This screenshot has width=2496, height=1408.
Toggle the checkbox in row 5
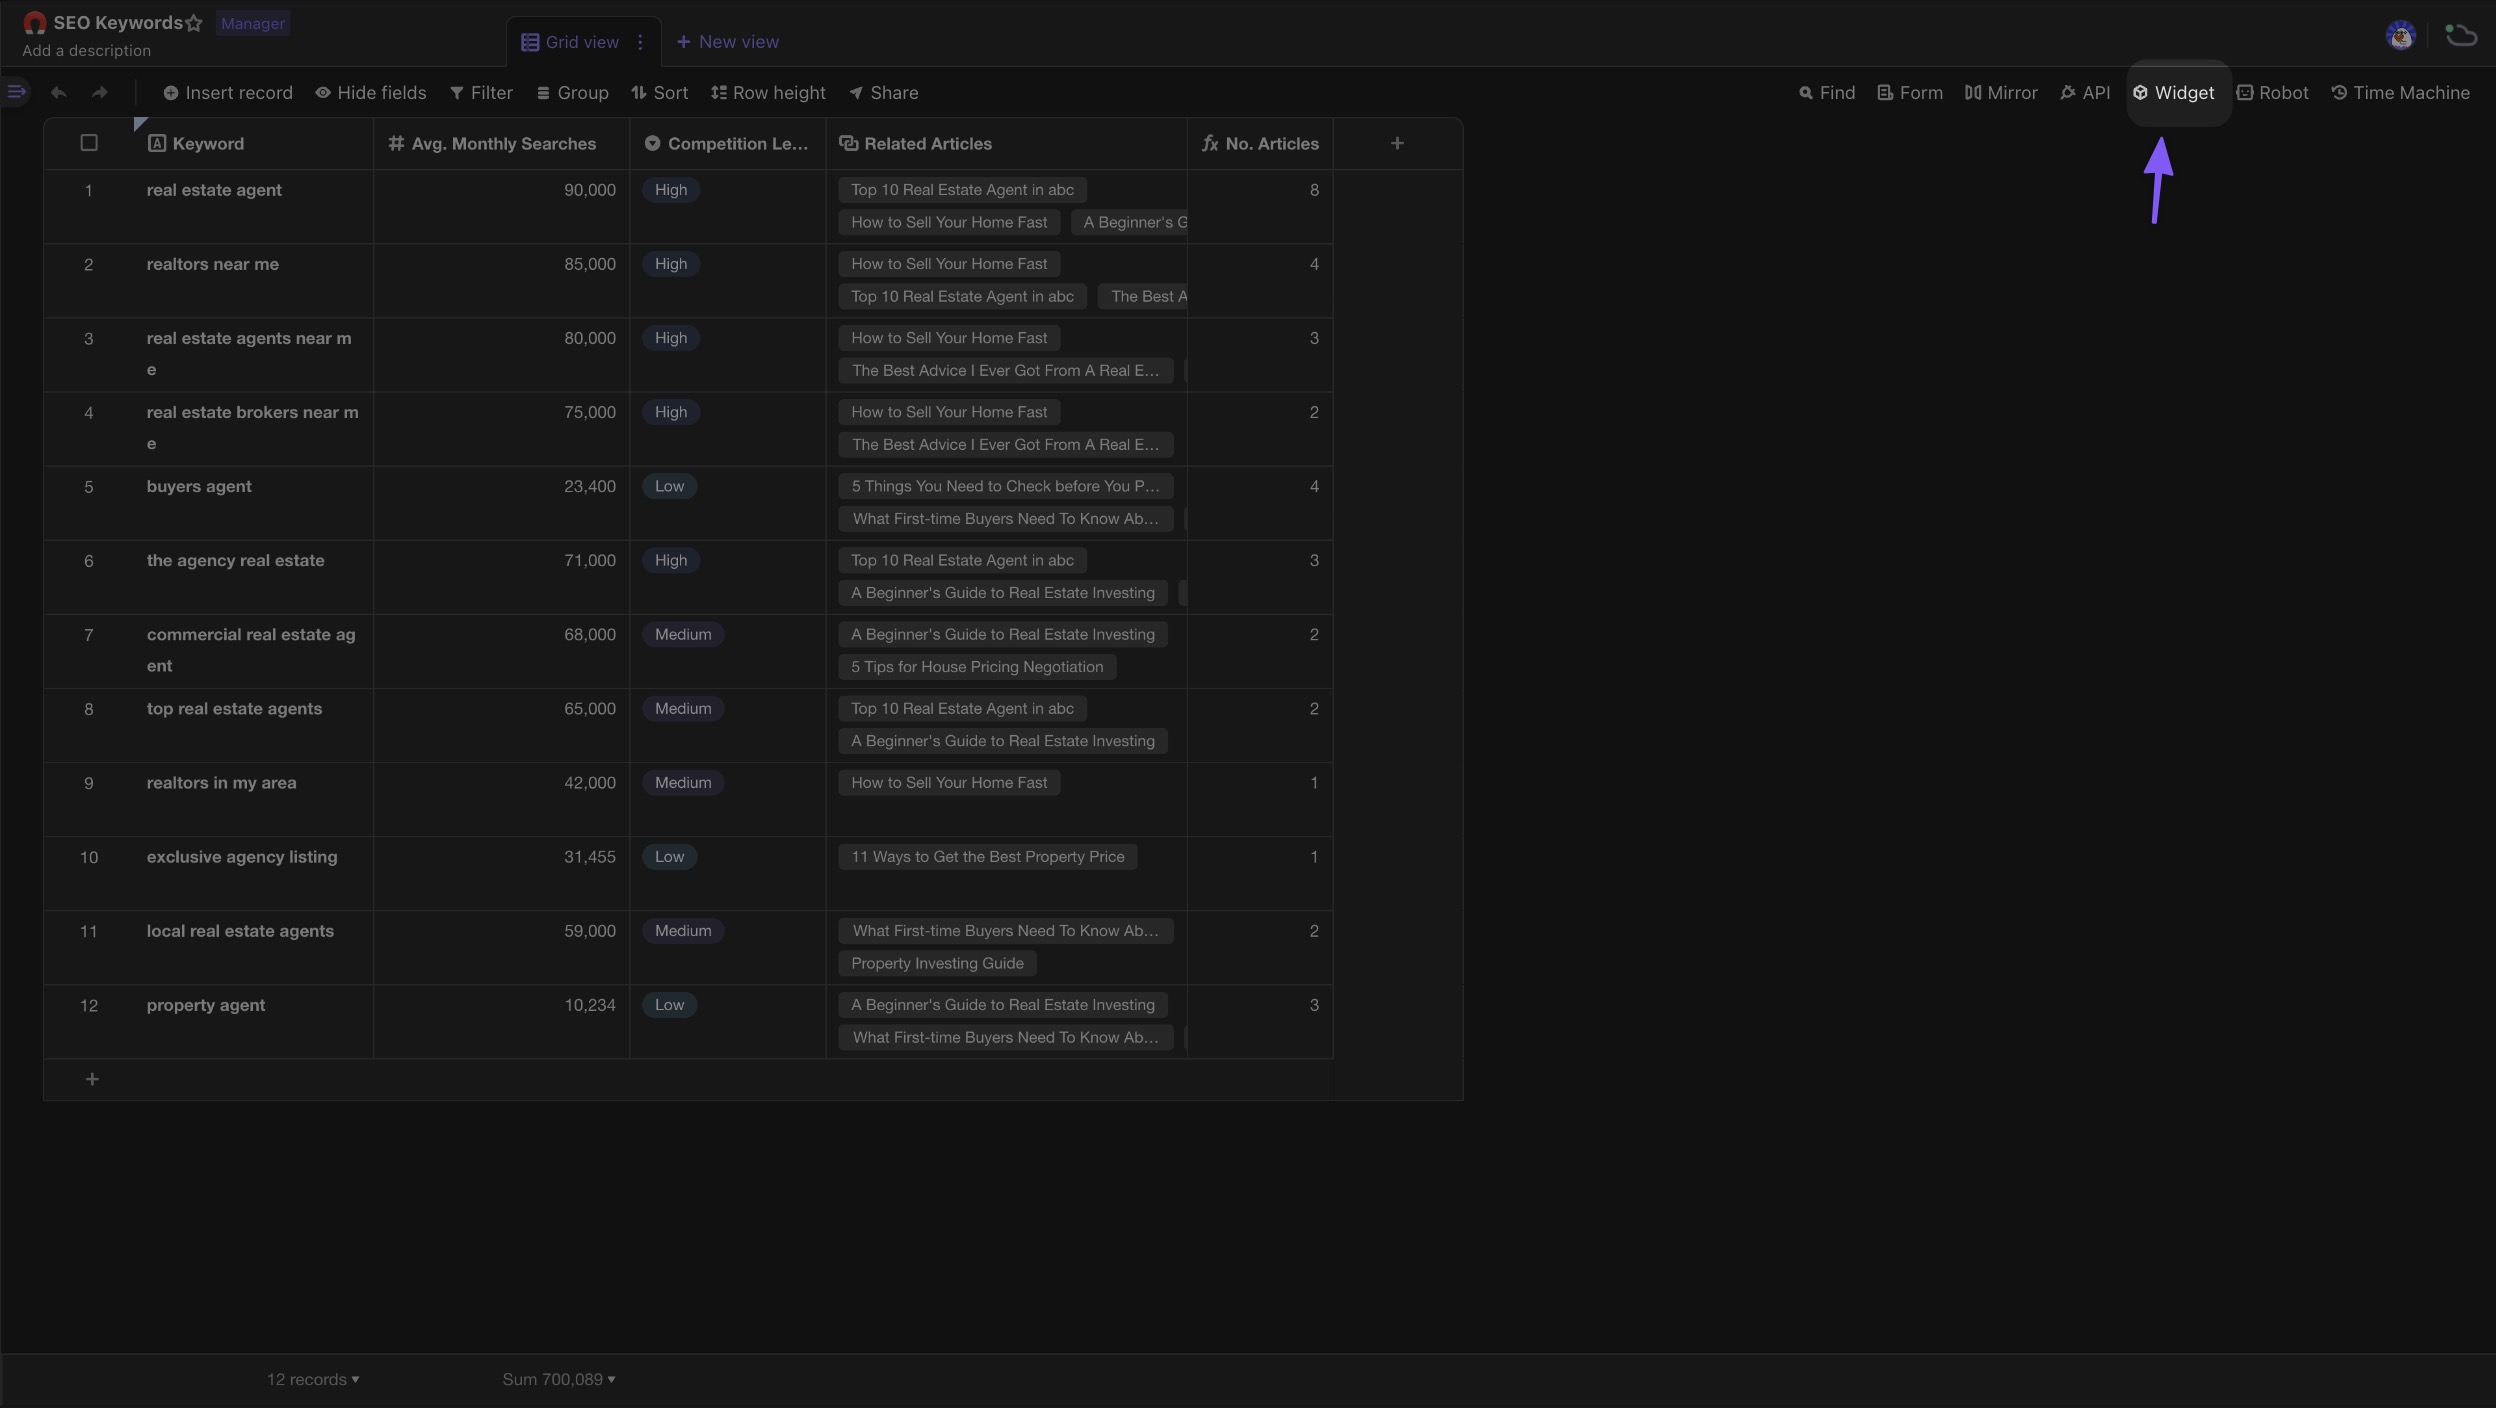click(87, 487)
